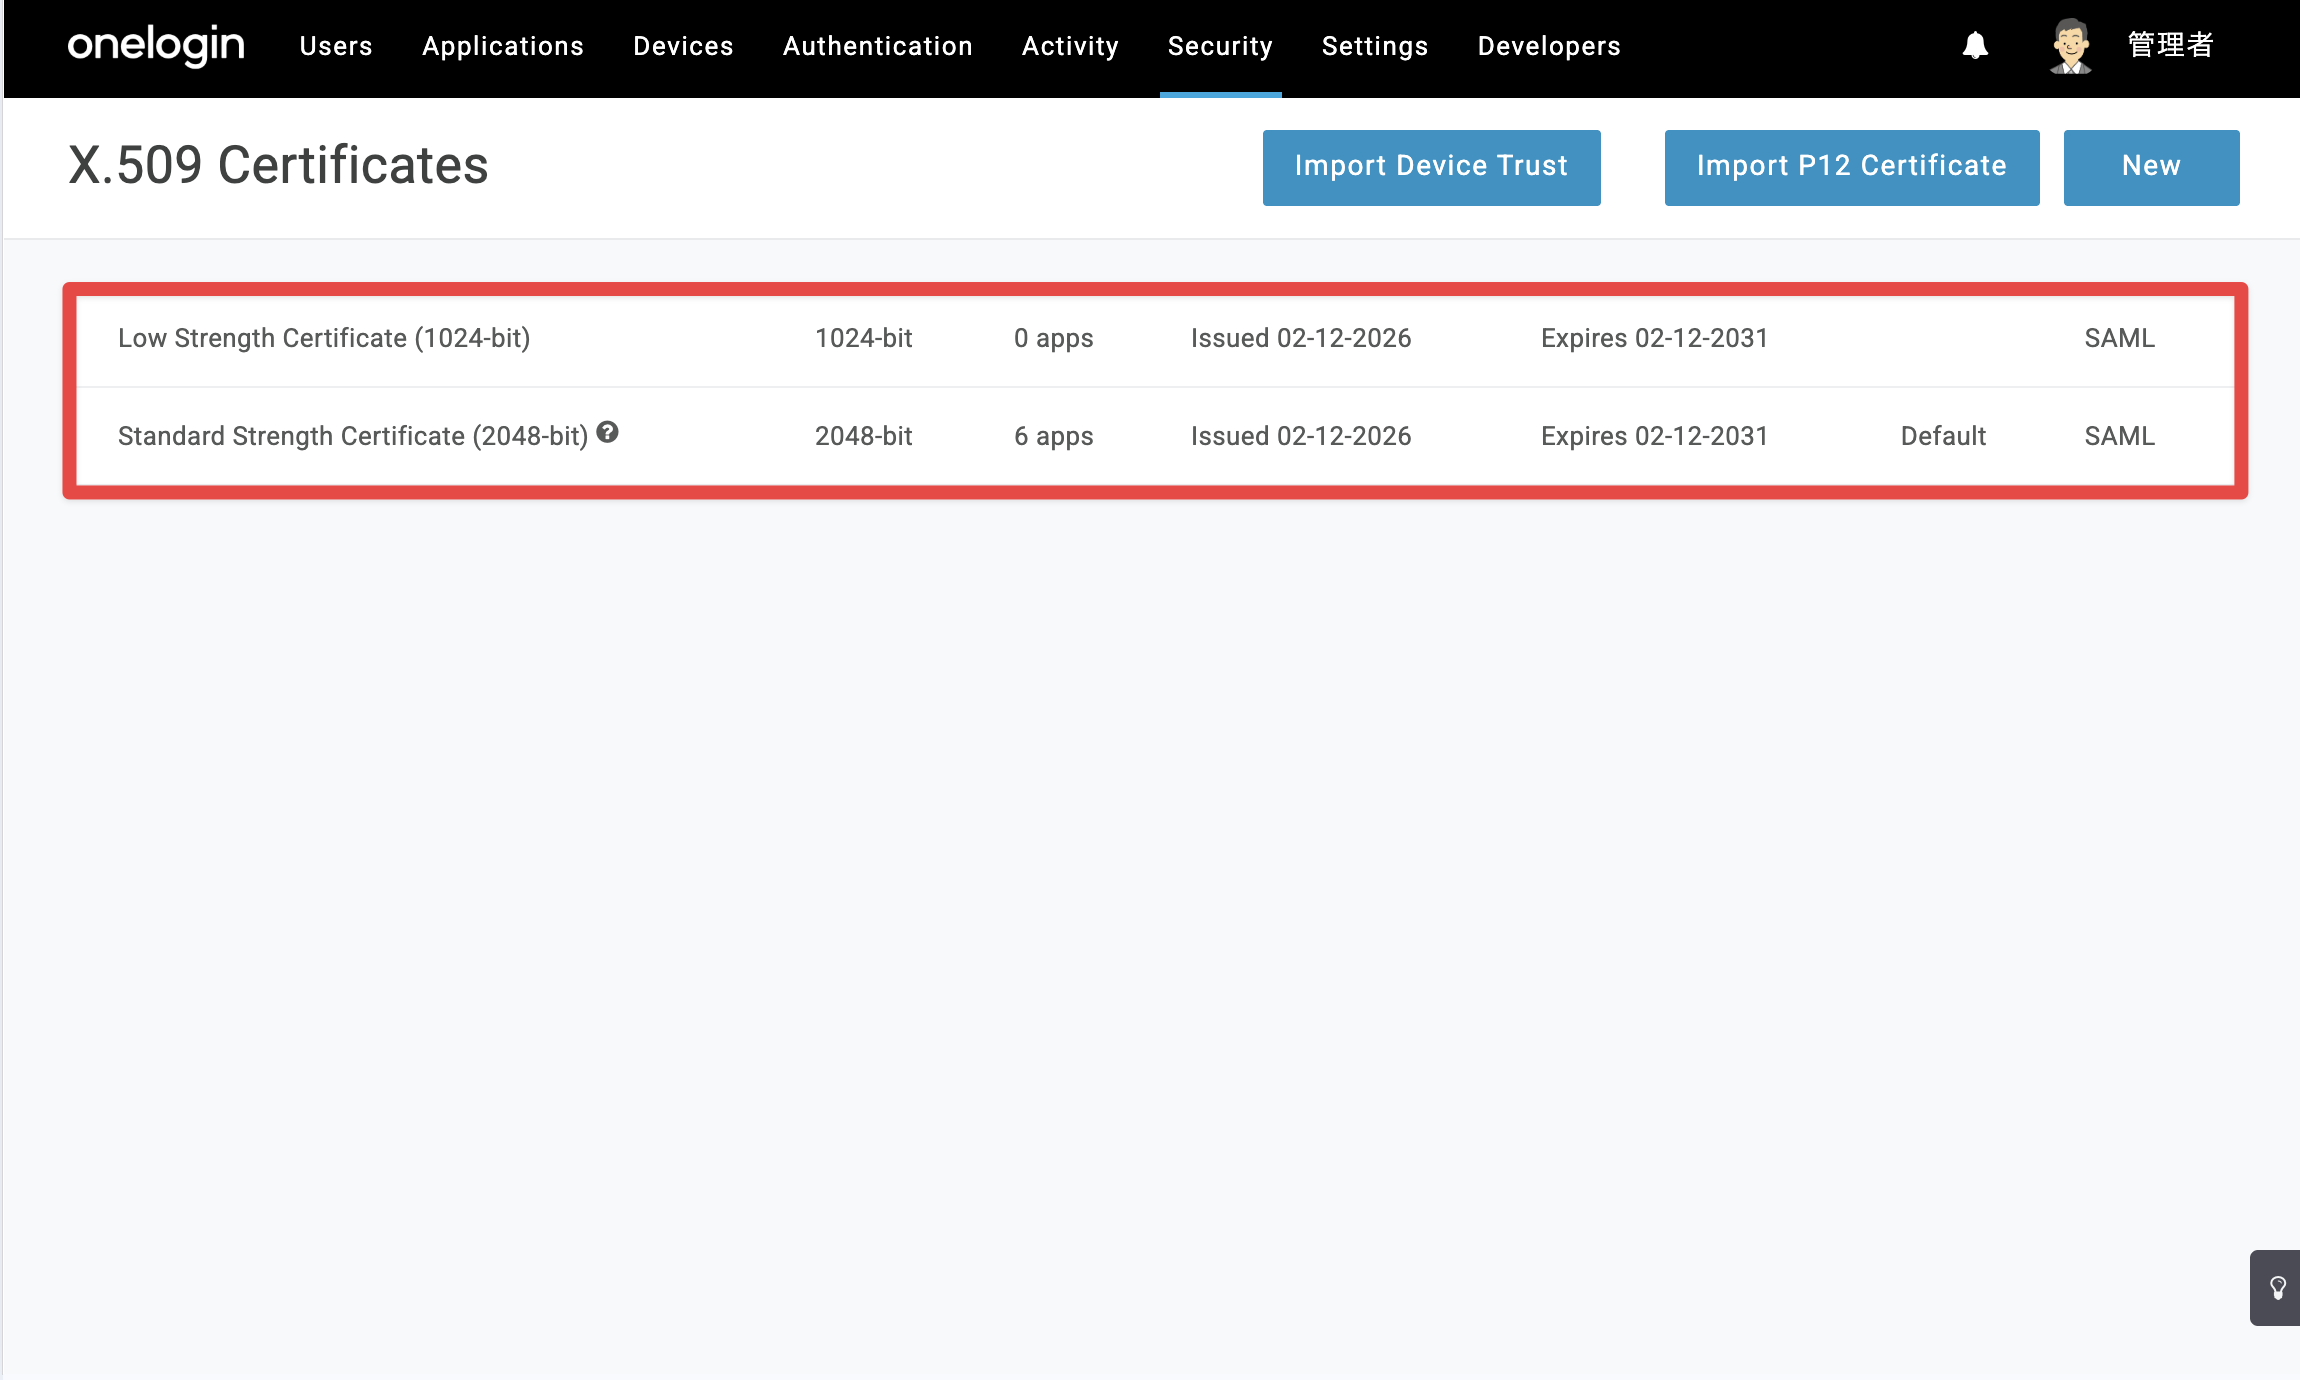
Task: Open the Low Strength Certificate (1024-bit) row
Action: click(x=1155, y=339)
